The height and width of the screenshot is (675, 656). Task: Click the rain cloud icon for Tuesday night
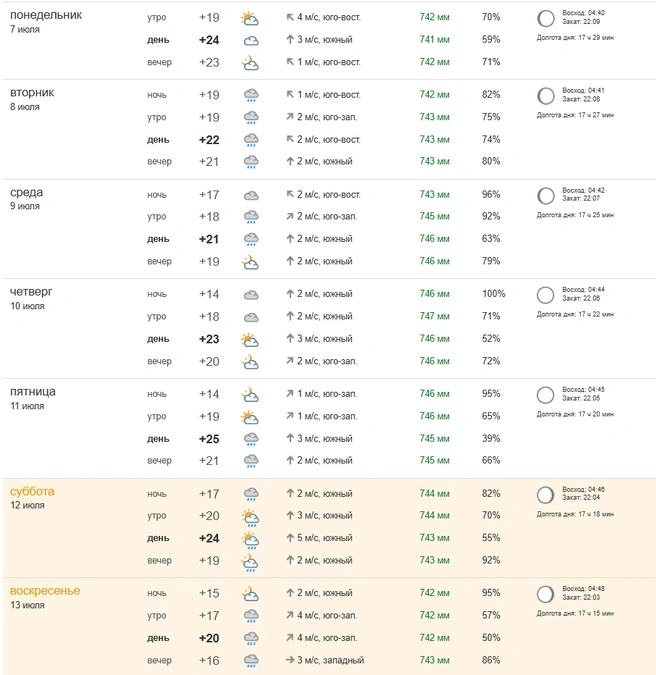251,95
